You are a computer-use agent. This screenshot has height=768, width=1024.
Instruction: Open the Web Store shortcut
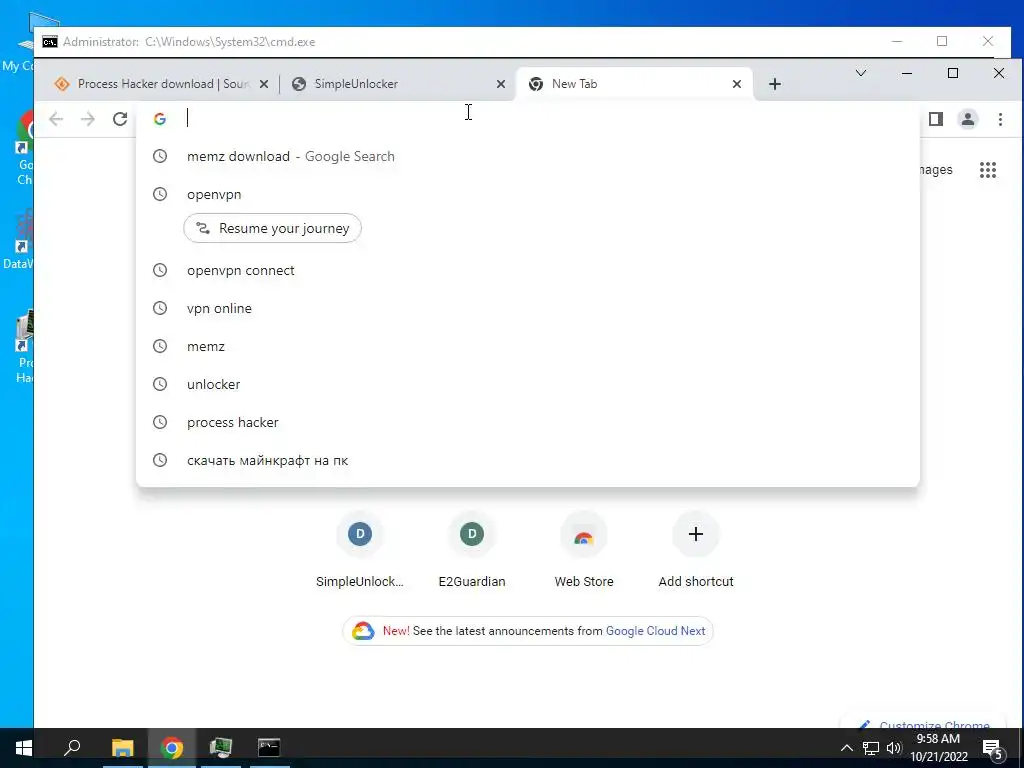click(x=584, y=551)
